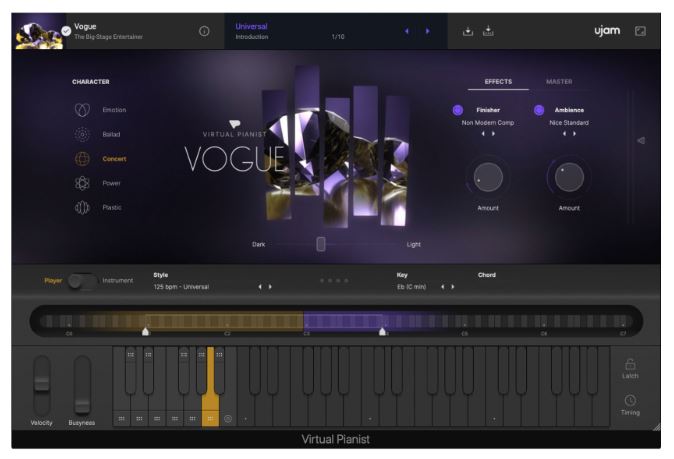Screen dimensions: 674x459
Task: Click the right range marker on keyboard overview
Action: coord(382,331)
